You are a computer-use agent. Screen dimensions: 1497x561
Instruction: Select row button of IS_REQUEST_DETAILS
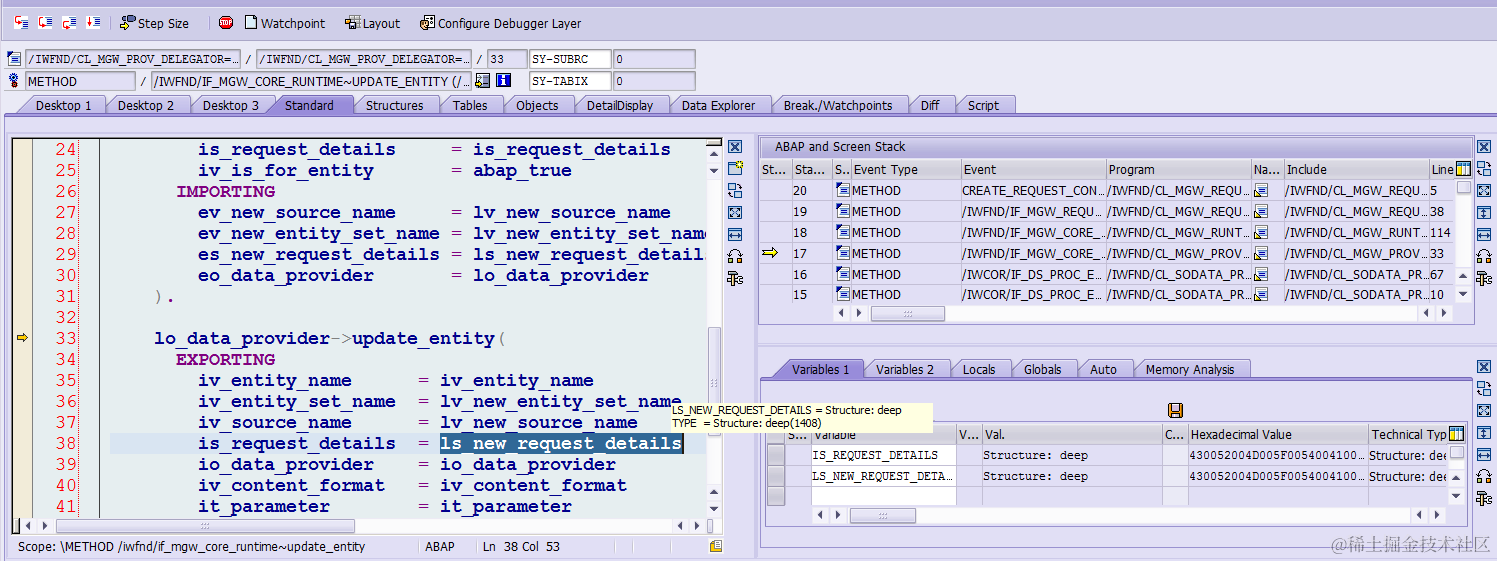[x=776, y=455]
